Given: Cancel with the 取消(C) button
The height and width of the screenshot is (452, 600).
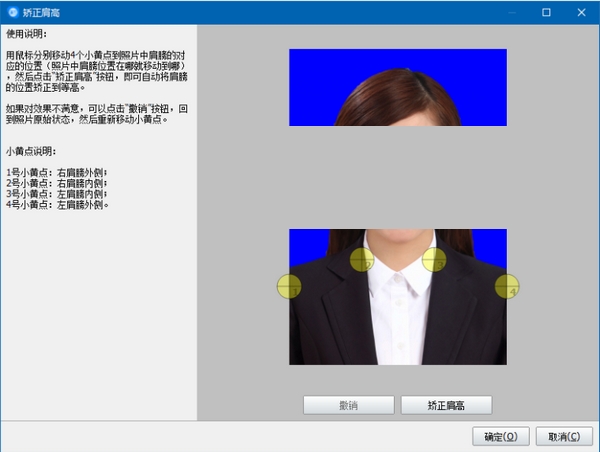Looking at the screenshot, I should coord(564,436).
